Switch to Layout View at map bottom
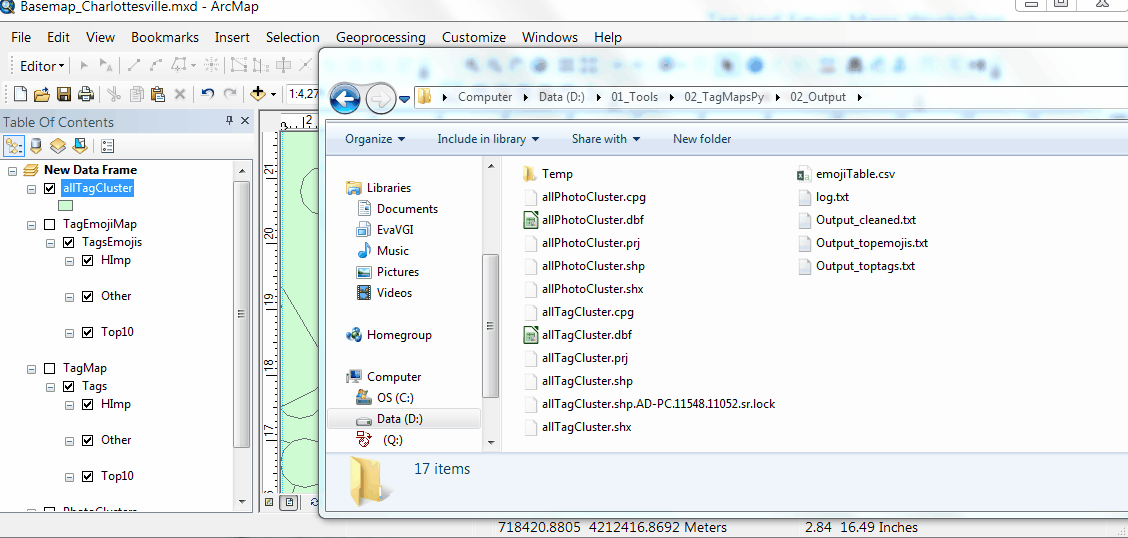The height and width of the screenshot is (538, 1128). coord(290,502)
